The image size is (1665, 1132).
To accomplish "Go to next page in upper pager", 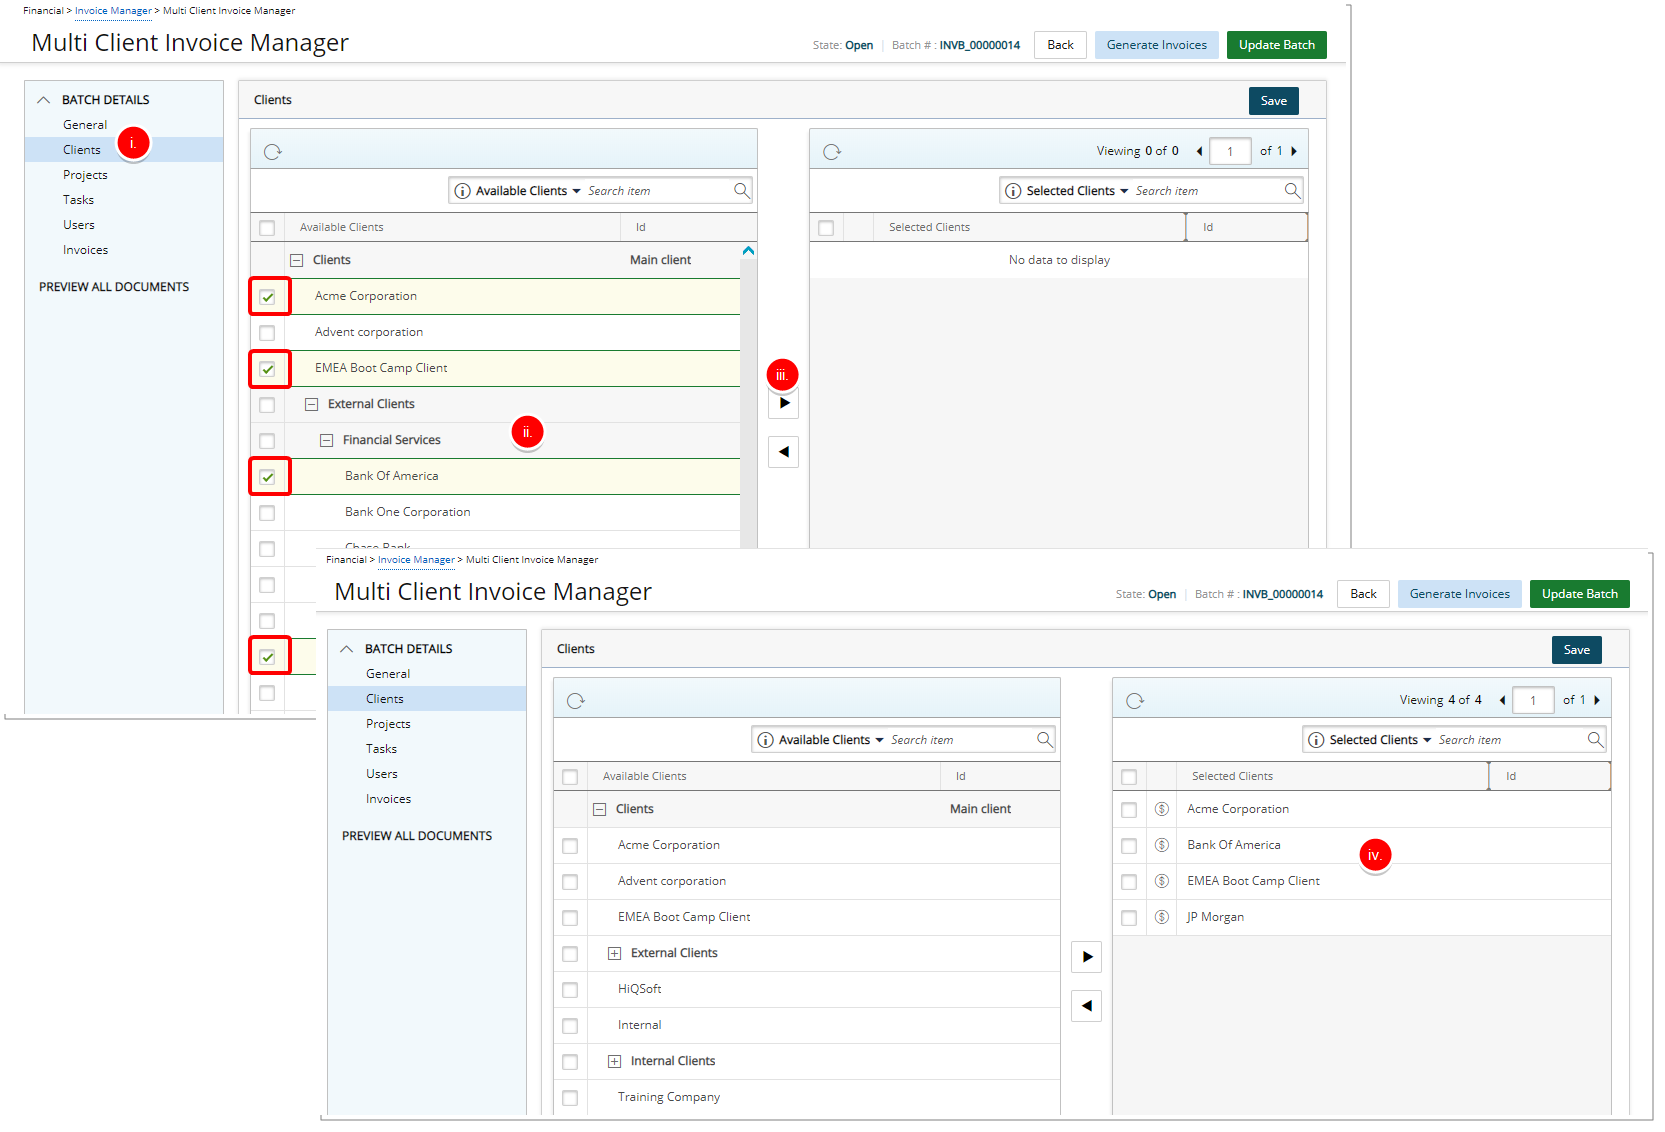I will click(1294, 151).
